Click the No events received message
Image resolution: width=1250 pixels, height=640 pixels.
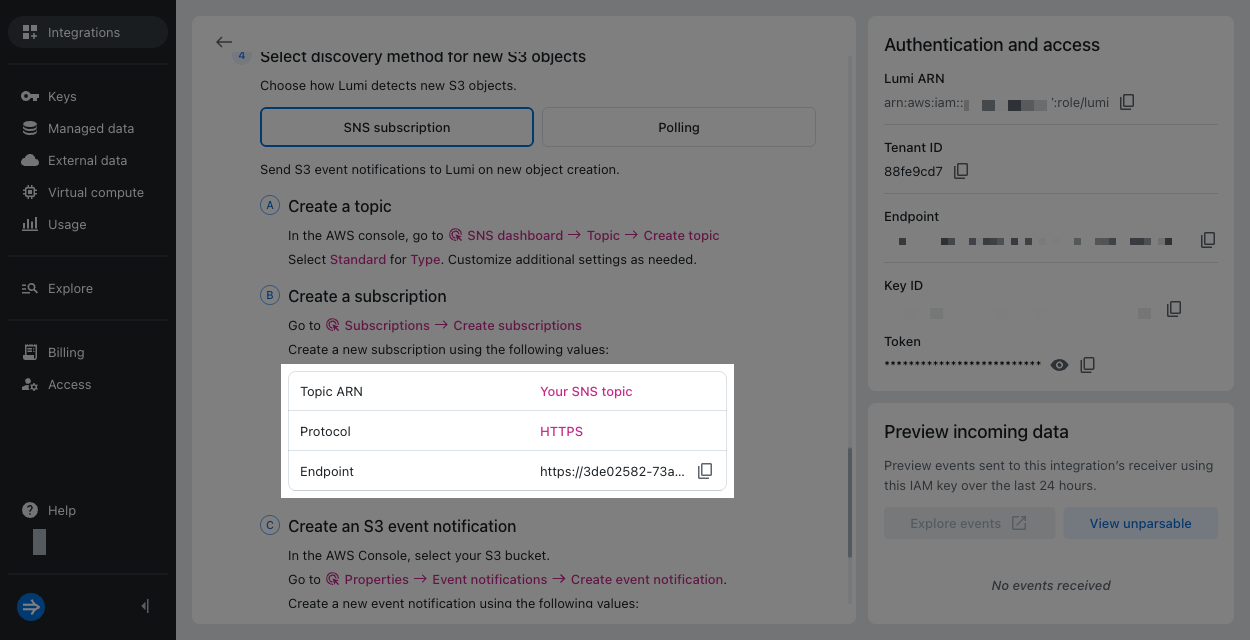(1051, 585)
